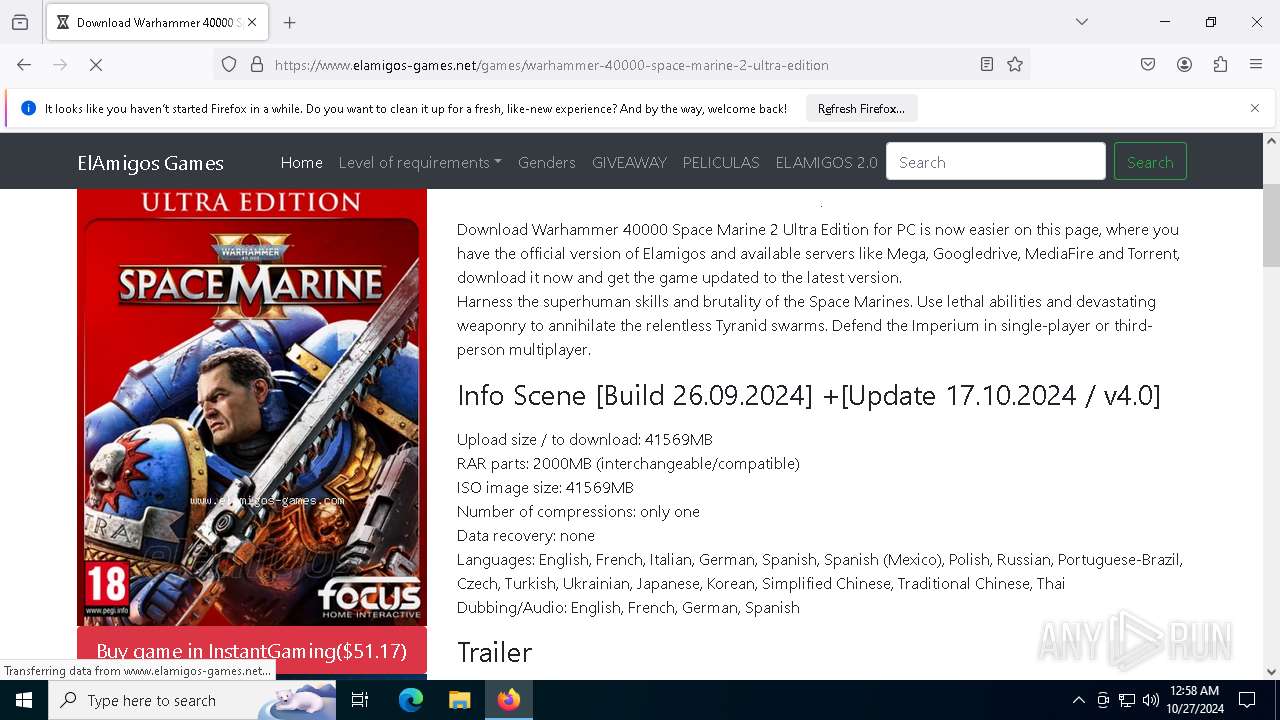Select Info Scene build heading text
The width and height of the screenshot is (1280, 720).
click(x=808, y=395)
